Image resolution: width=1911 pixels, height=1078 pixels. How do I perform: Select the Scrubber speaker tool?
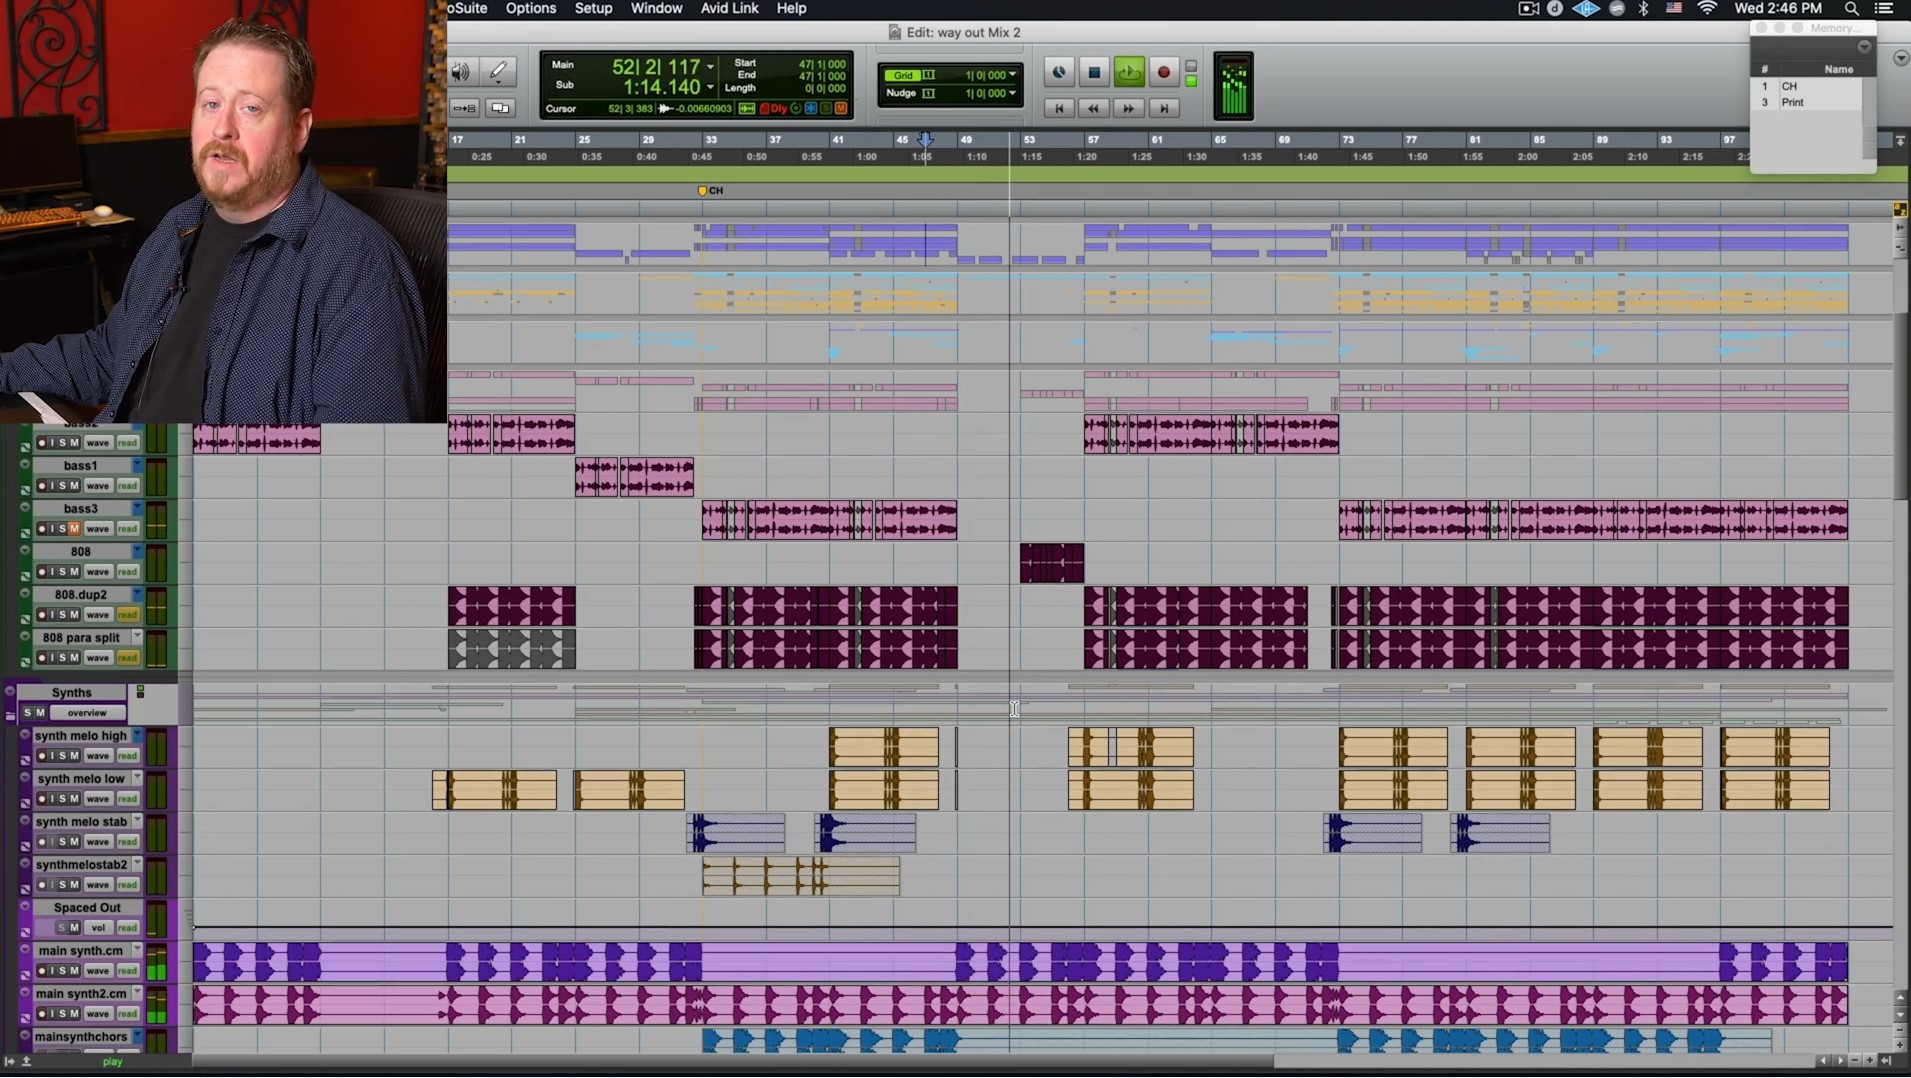point(461,72)
